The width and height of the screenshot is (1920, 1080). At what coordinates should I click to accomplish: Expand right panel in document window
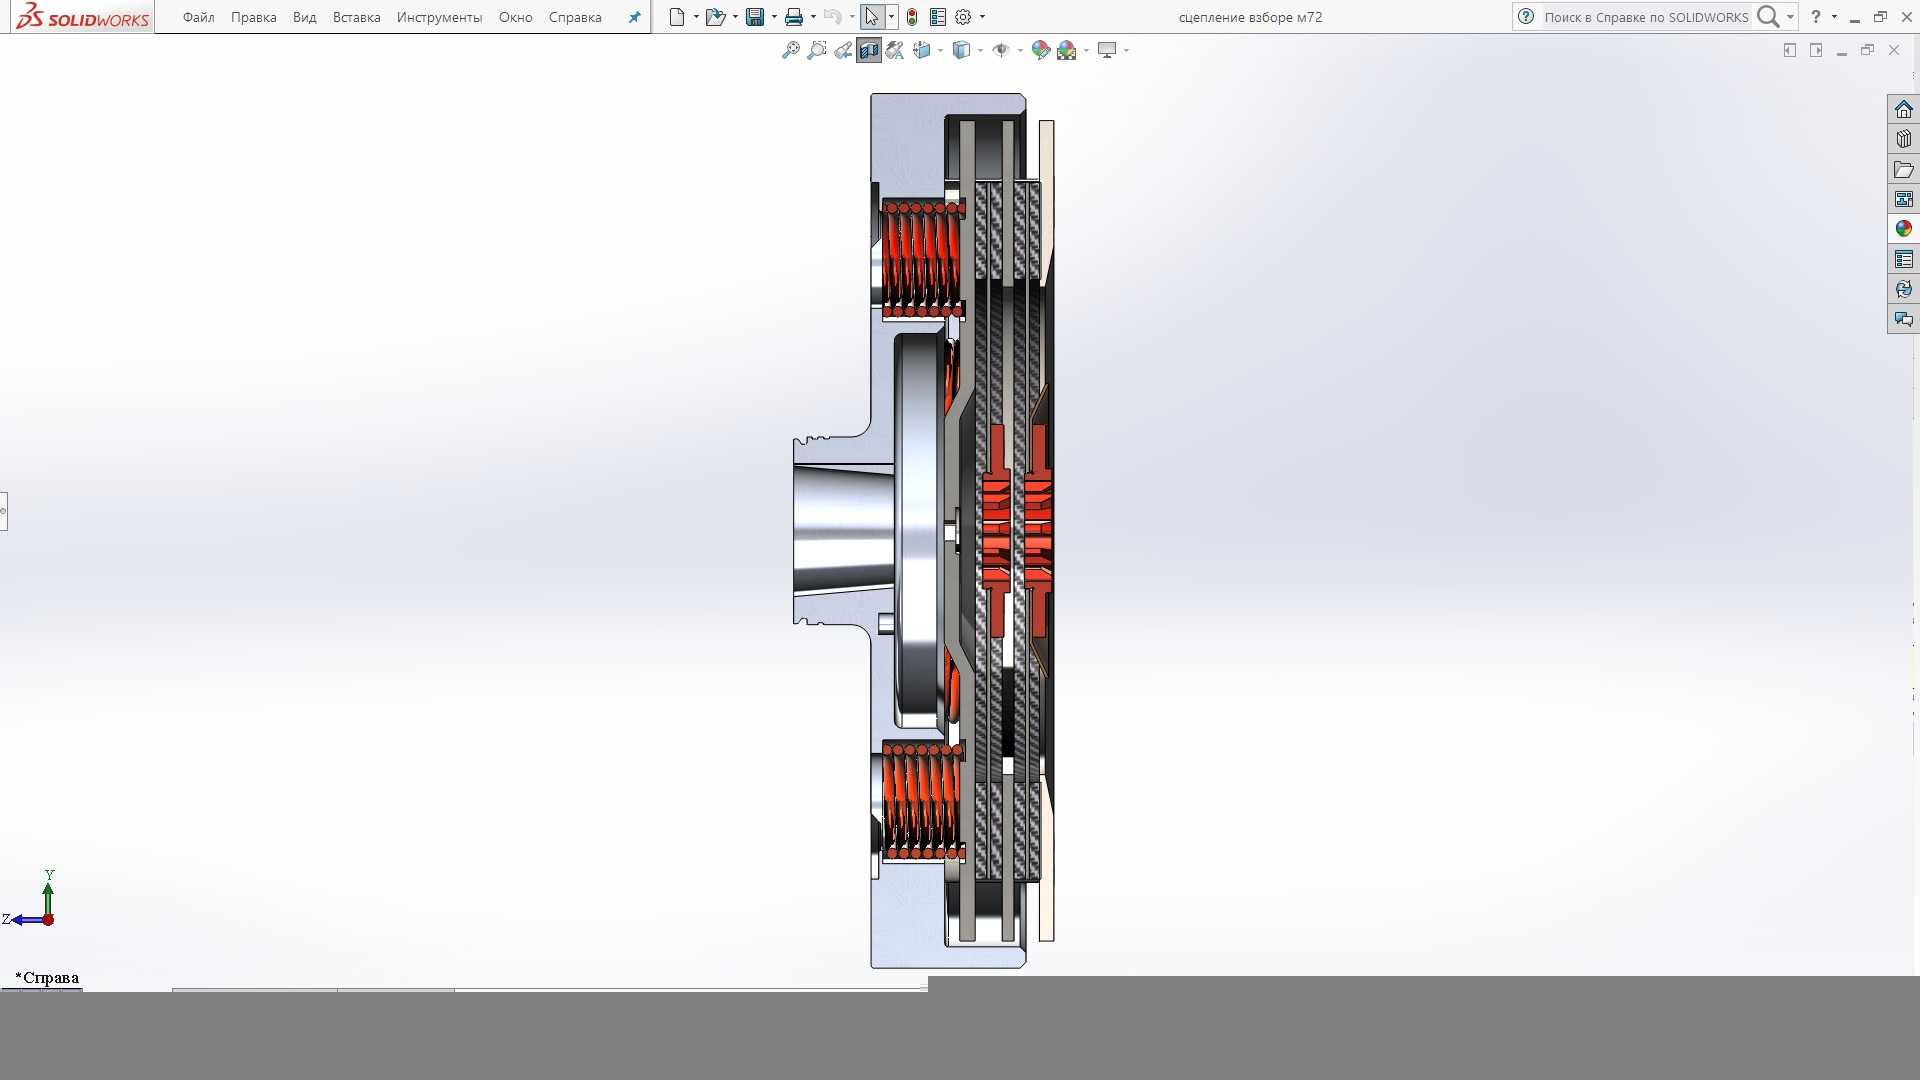pos(1816,50)
